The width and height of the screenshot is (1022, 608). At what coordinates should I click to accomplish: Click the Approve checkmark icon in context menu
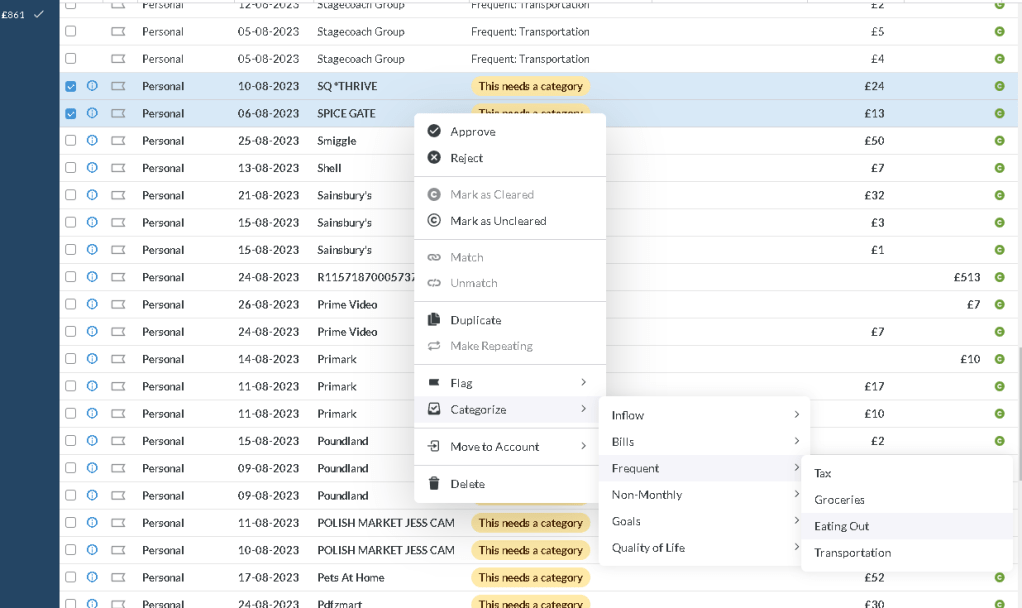point(434,131)
